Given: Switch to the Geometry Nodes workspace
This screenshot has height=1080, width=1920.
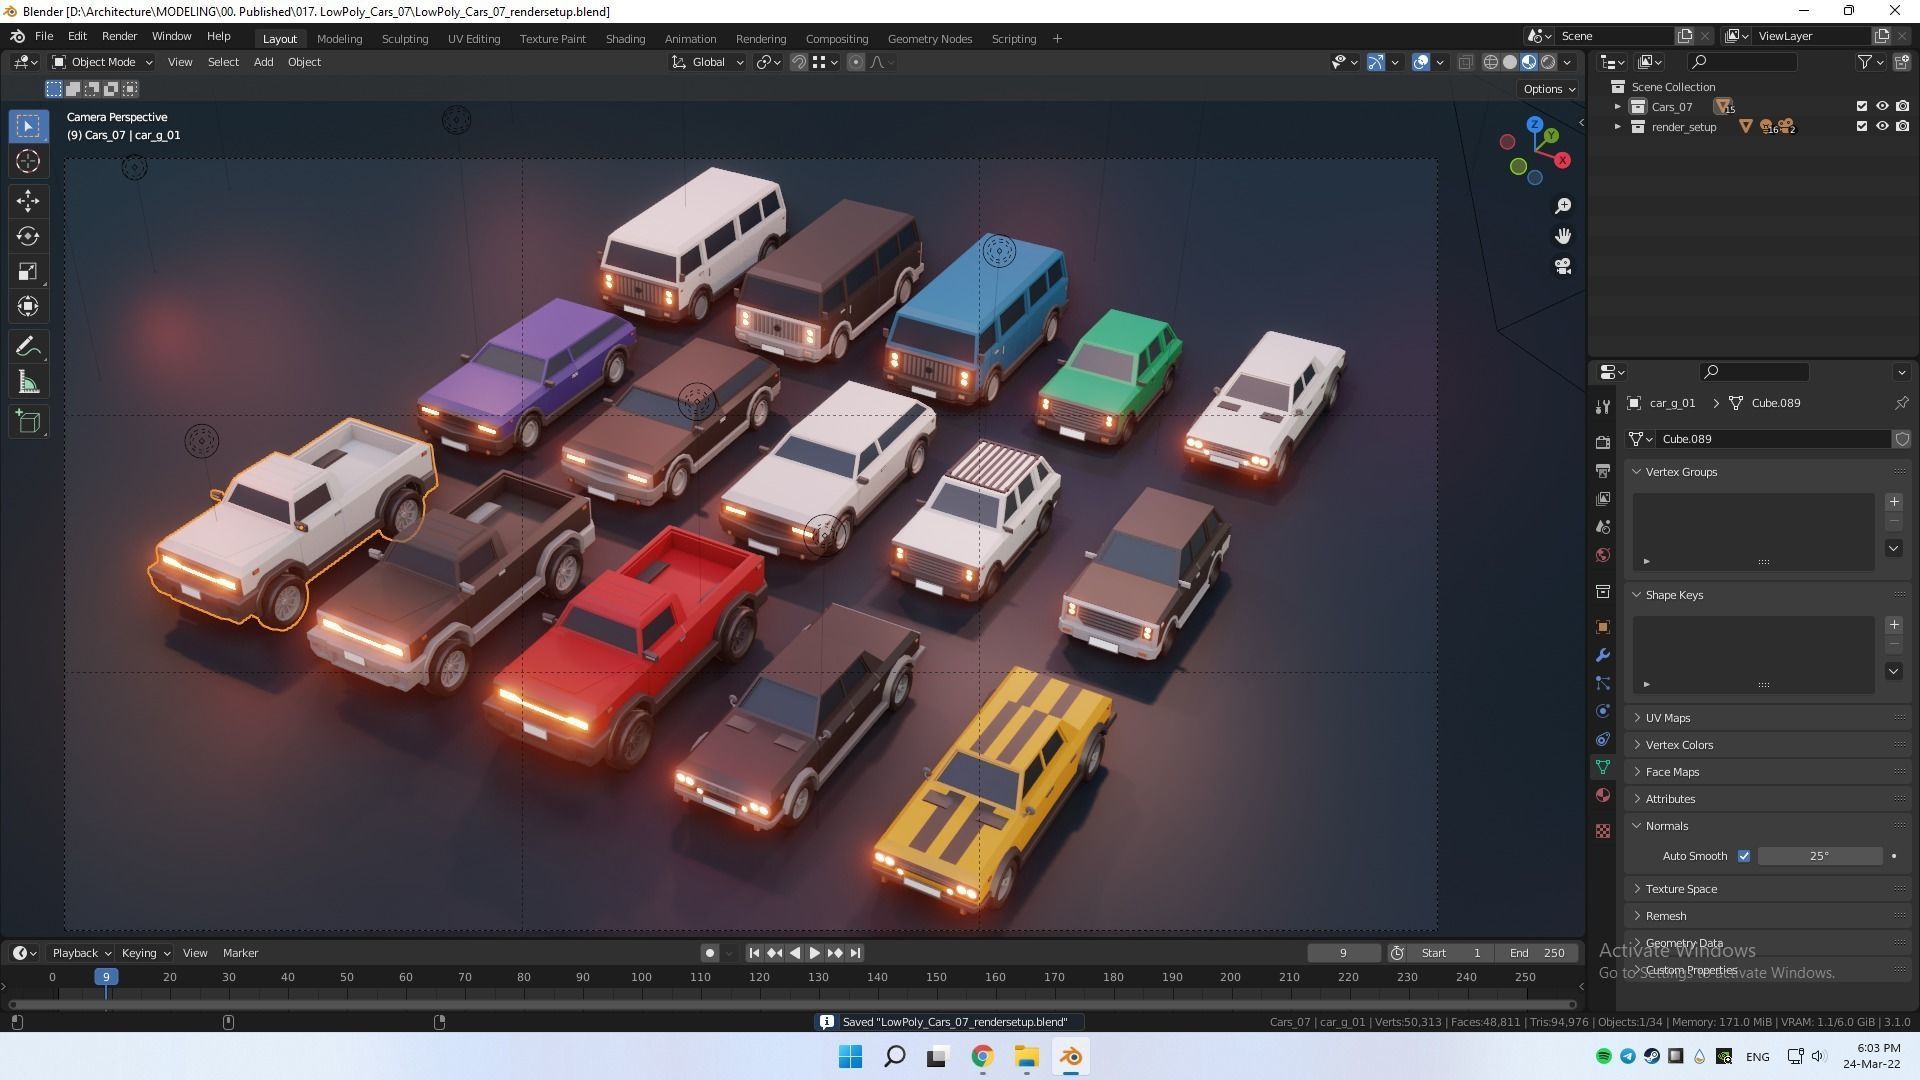Looking at the screenshot, I should pos(929,39).
